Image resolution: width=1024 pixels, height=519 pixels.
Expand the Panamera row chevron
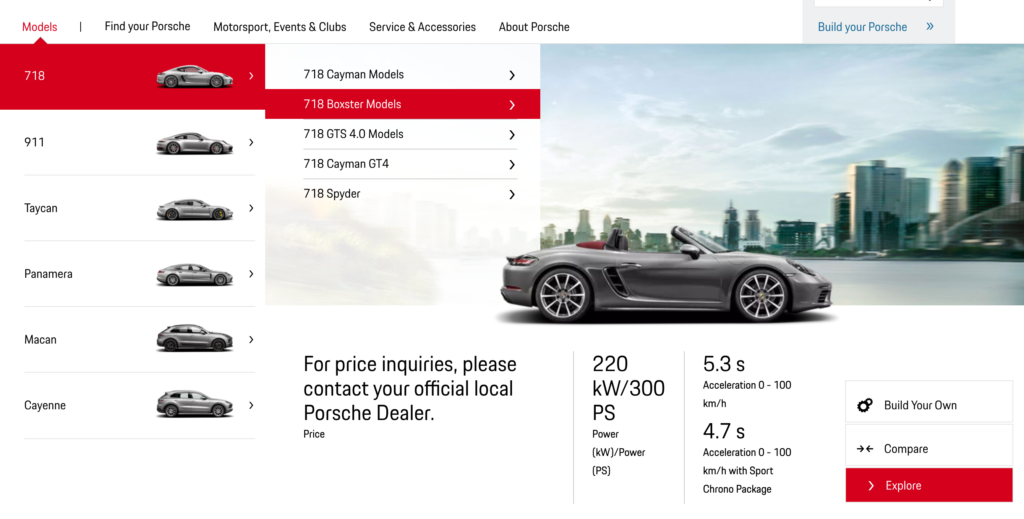251,274
